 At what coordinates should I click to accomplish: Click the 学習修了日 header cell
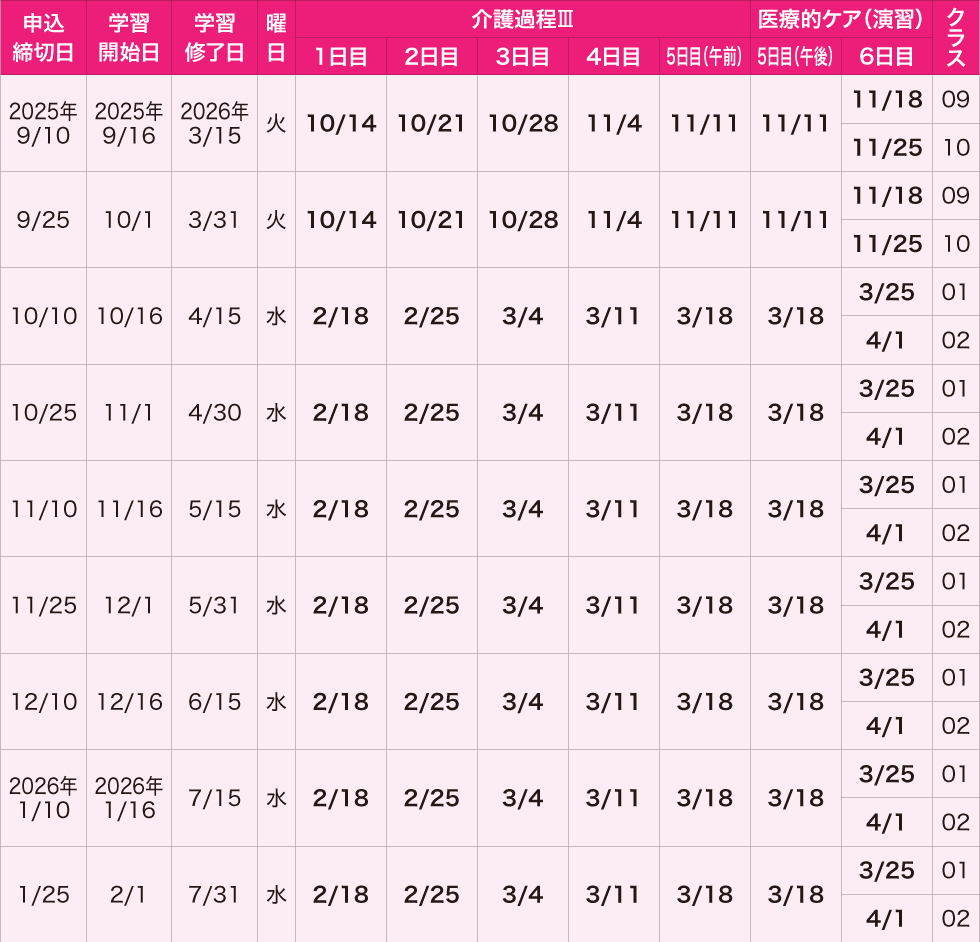[214, 38]
